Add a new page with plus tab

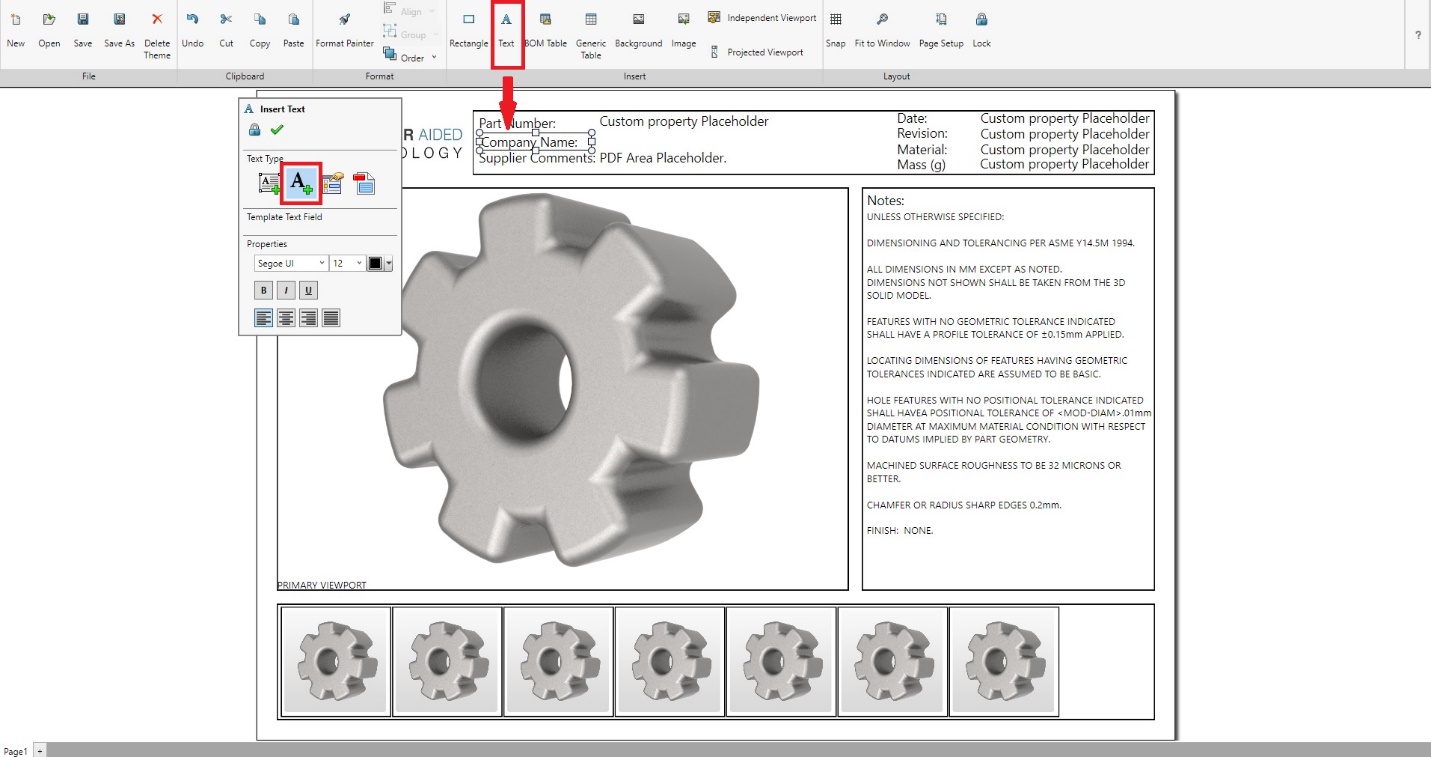click(x=40, y=750)
